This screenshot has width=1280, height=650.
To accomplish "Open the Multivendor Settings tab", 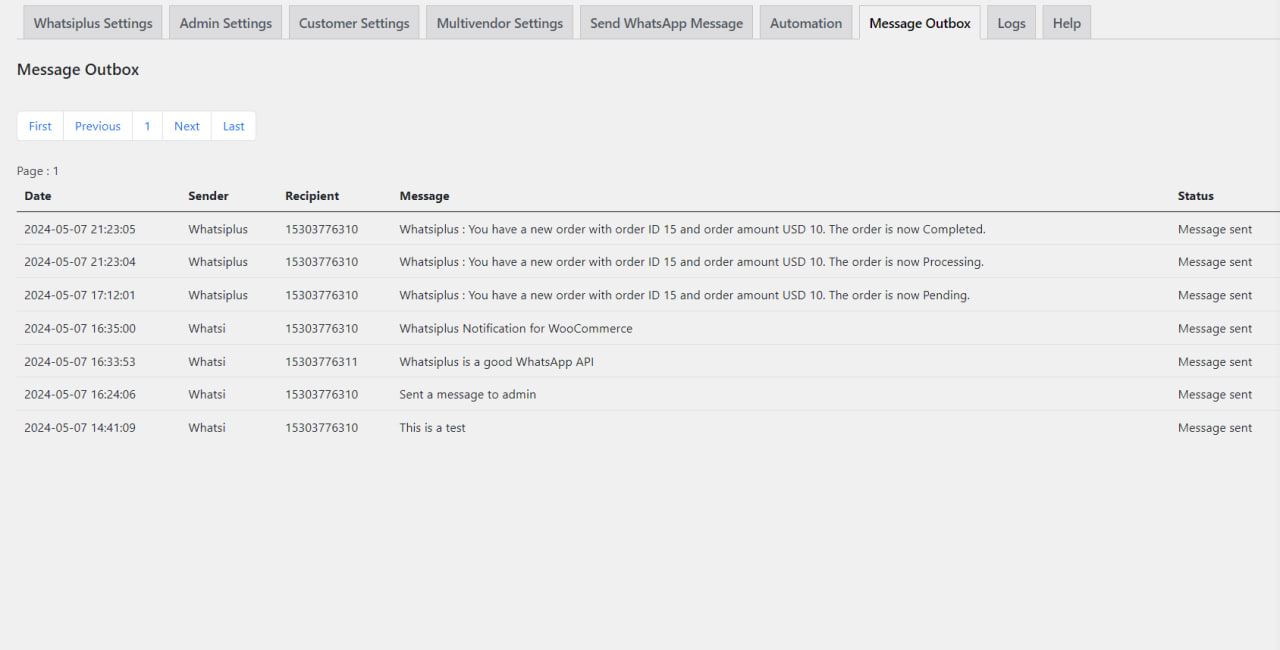I will tap(499, 22).
